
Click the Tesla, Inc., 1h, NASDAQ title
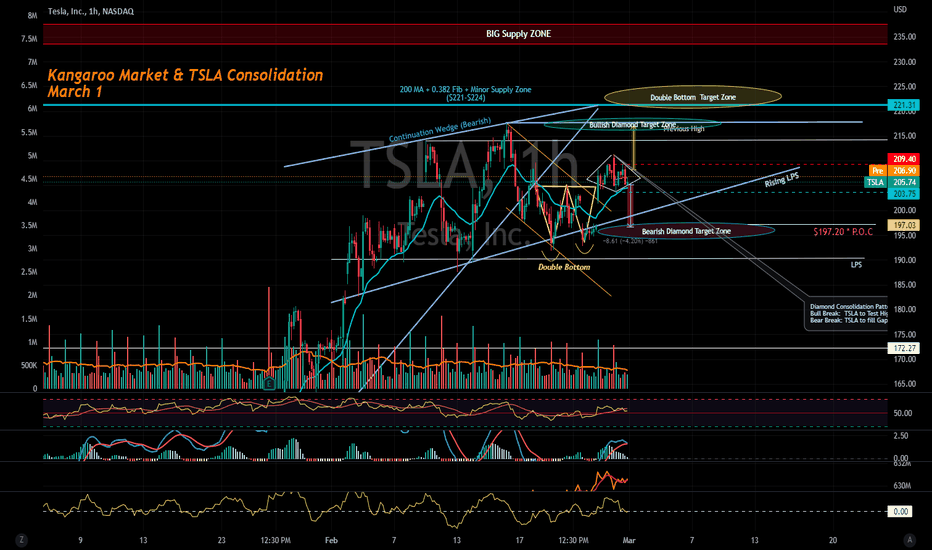90,11
